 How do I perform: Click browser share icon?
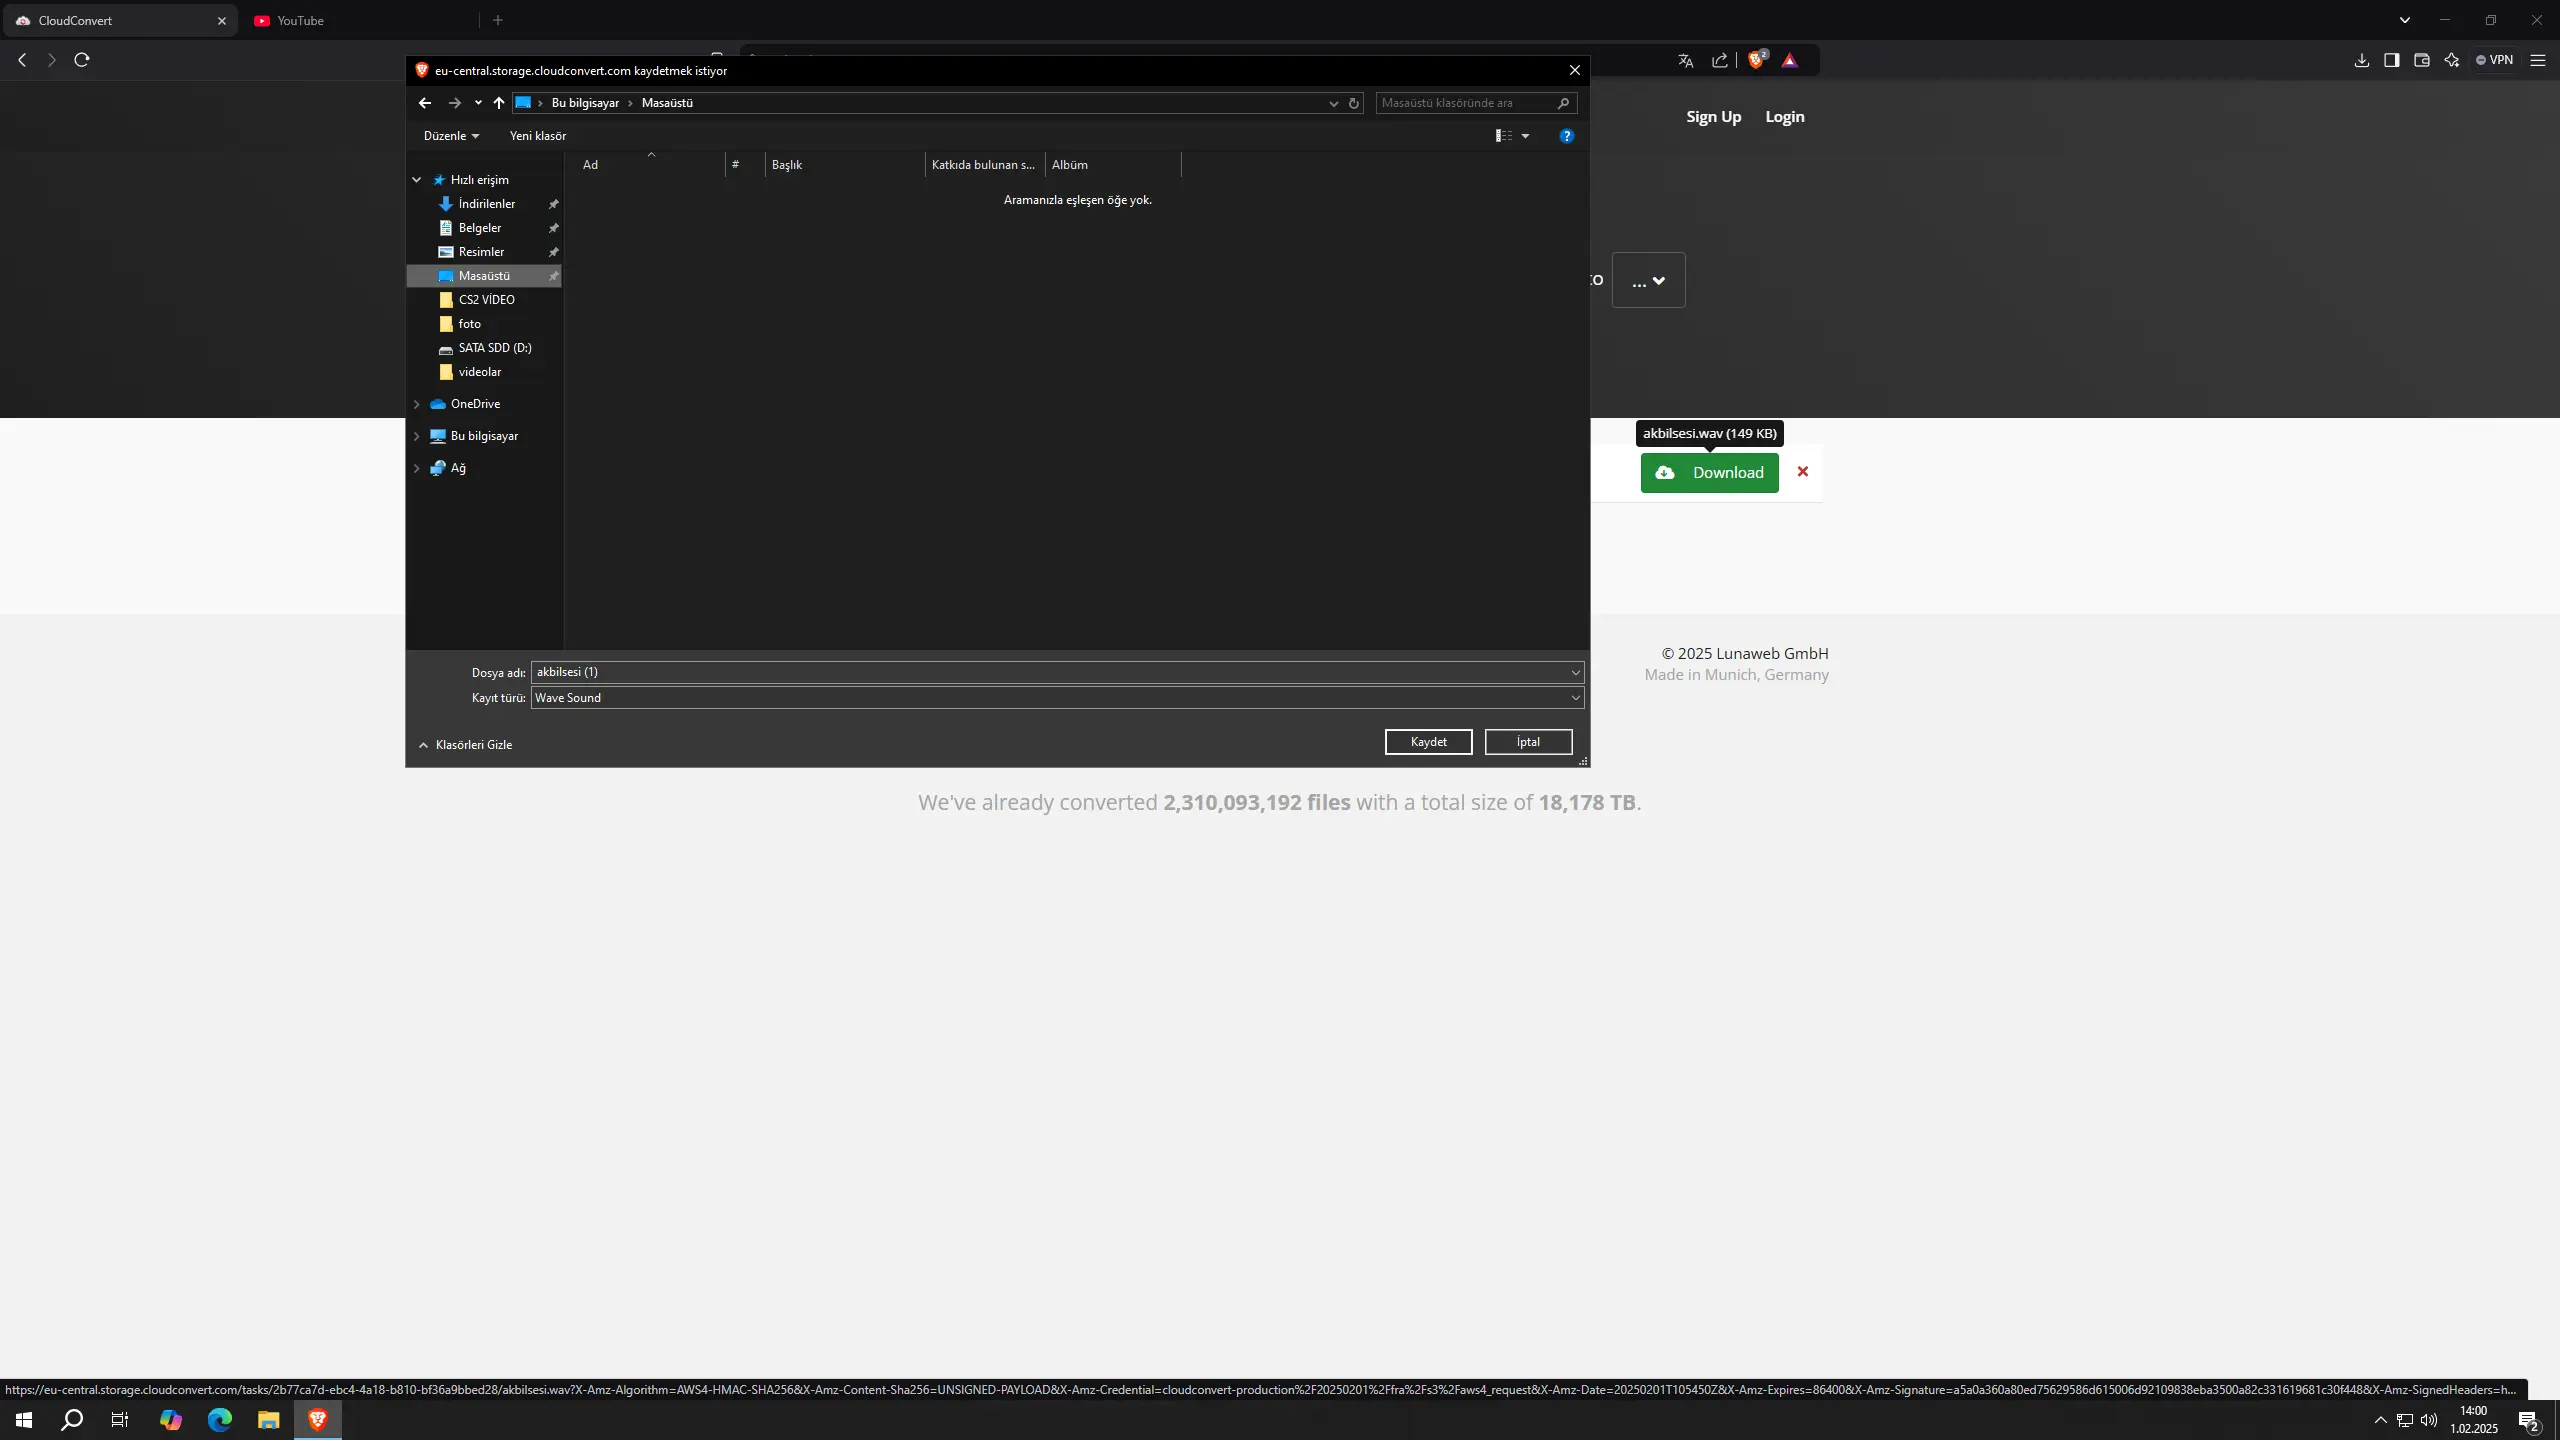pyautogui.click(x=1720, y=61)
